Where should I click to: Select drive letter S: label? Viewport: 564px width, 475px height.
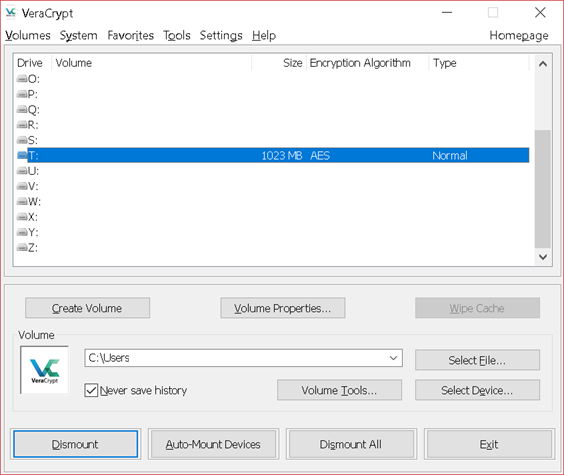pos(33,140)
